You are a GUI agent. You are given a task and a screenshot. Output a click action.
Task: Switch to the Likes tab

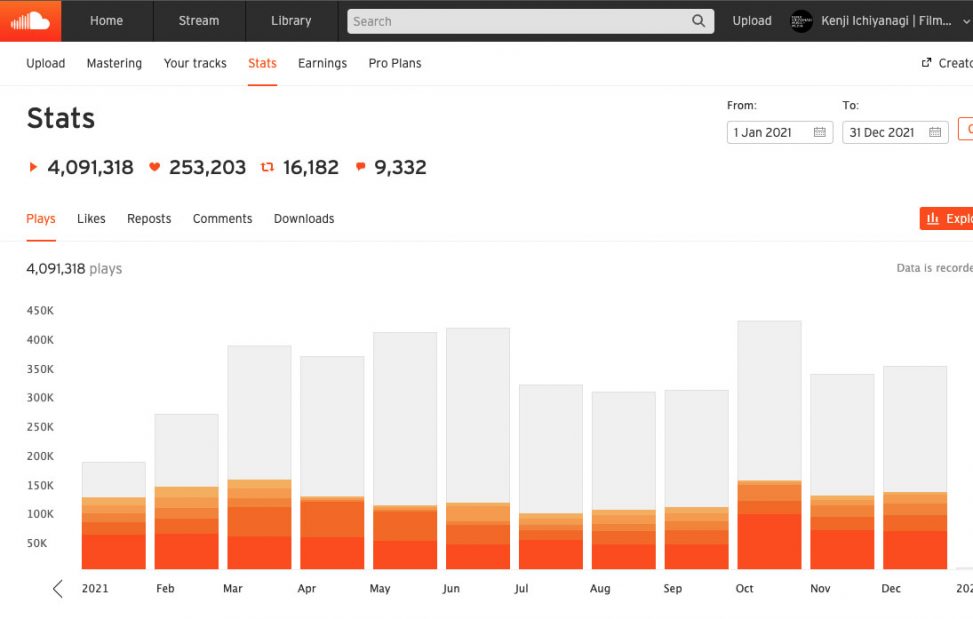pos(91,219)
